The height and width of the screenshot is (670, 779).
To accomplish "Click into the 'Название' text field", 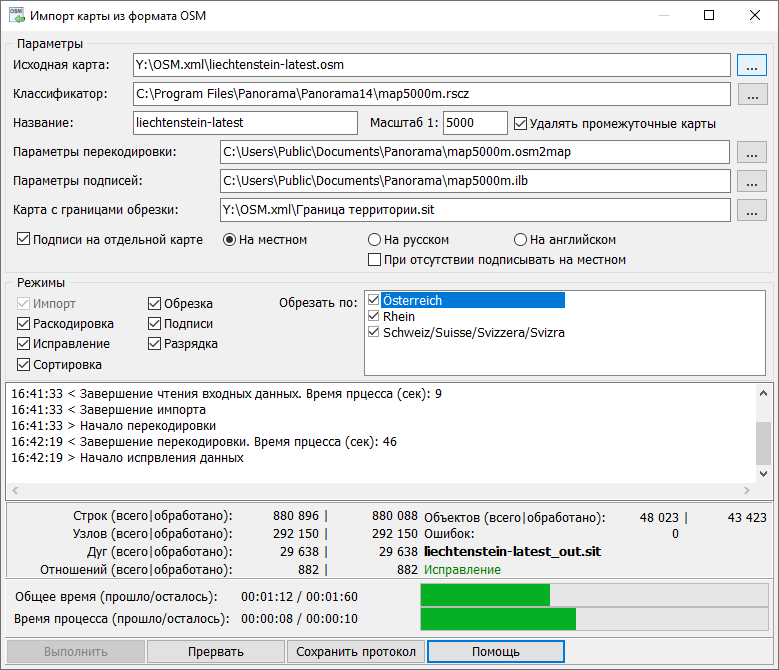I will click(x=244, y=123).
